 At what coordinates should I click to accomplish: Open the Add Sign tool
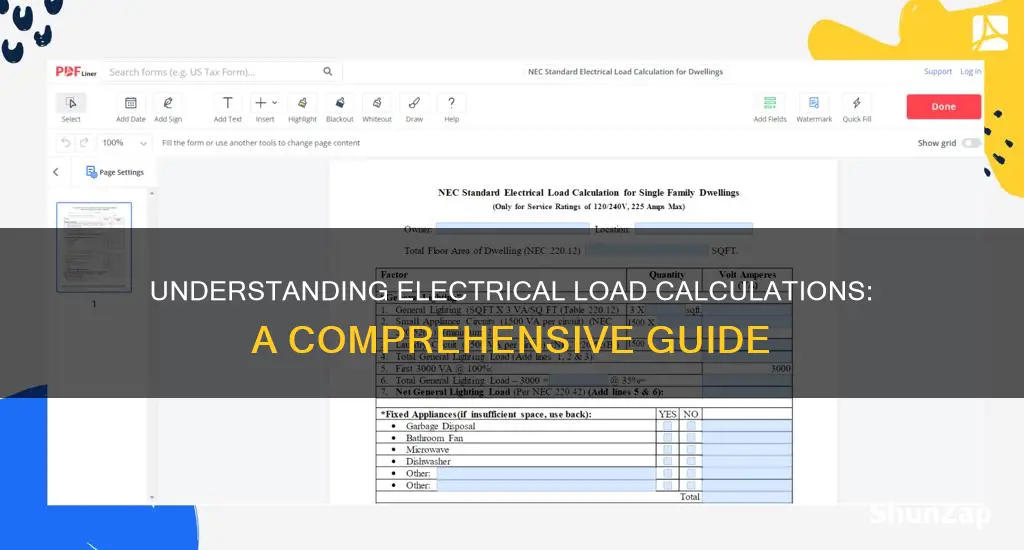pos(168,108)
